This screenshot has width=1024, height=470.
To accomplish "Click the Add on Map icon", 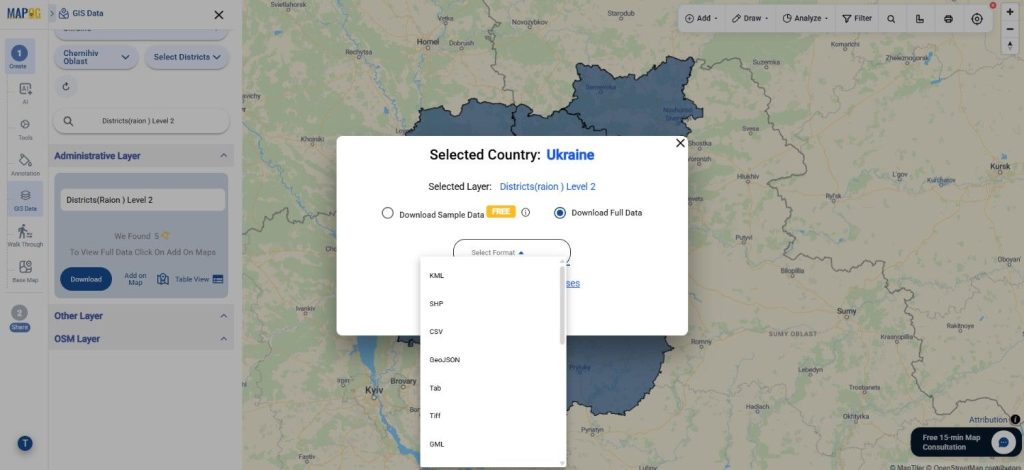I will tap(163, 279).
